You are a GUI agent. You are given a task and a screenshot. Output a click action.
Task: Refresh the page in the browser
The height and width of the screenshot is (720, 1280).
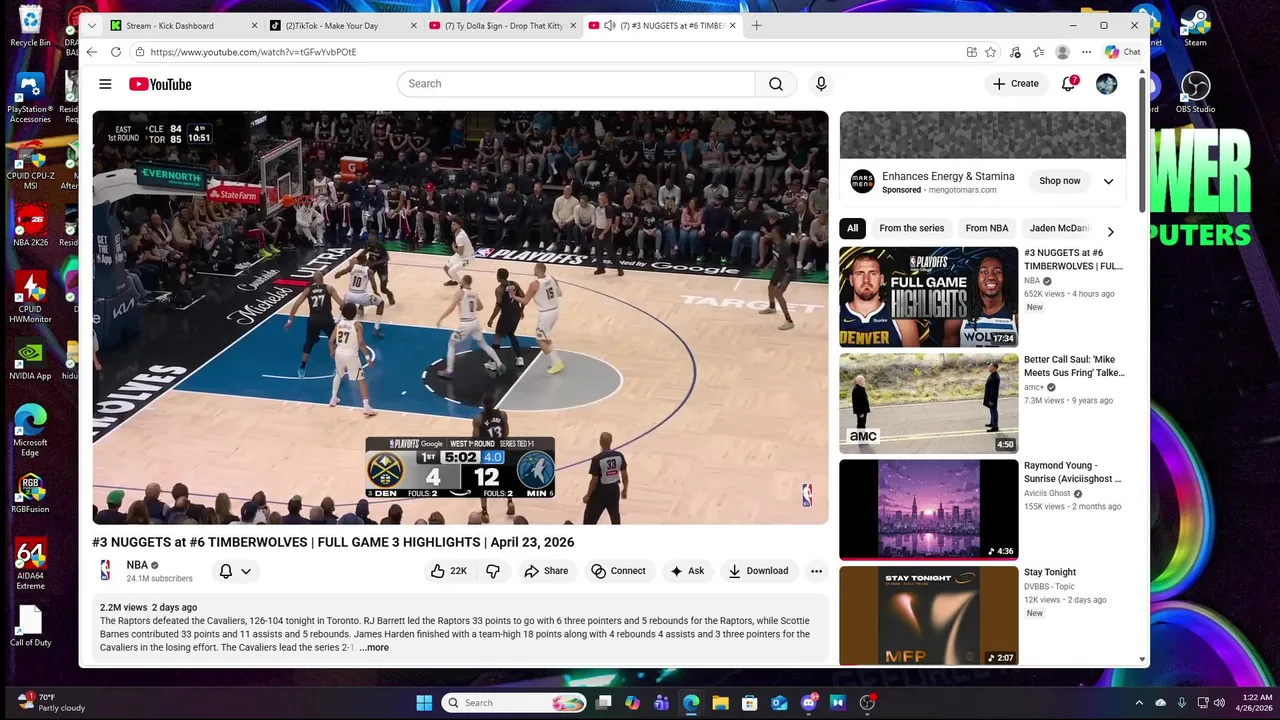[116, 52]
